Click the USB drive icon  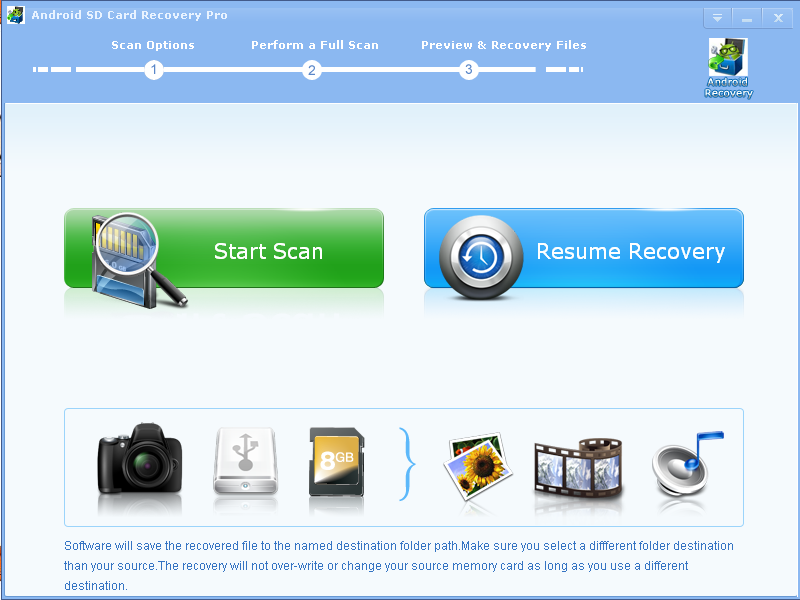(x=246, y=465)
